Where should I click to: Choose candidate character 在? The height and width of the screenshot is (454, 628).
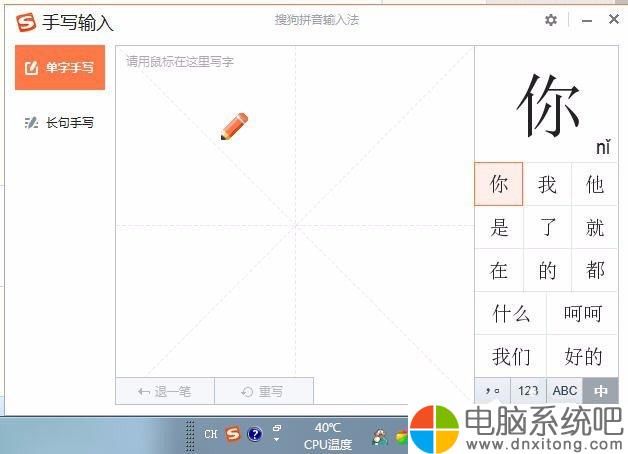pos(499,270)
